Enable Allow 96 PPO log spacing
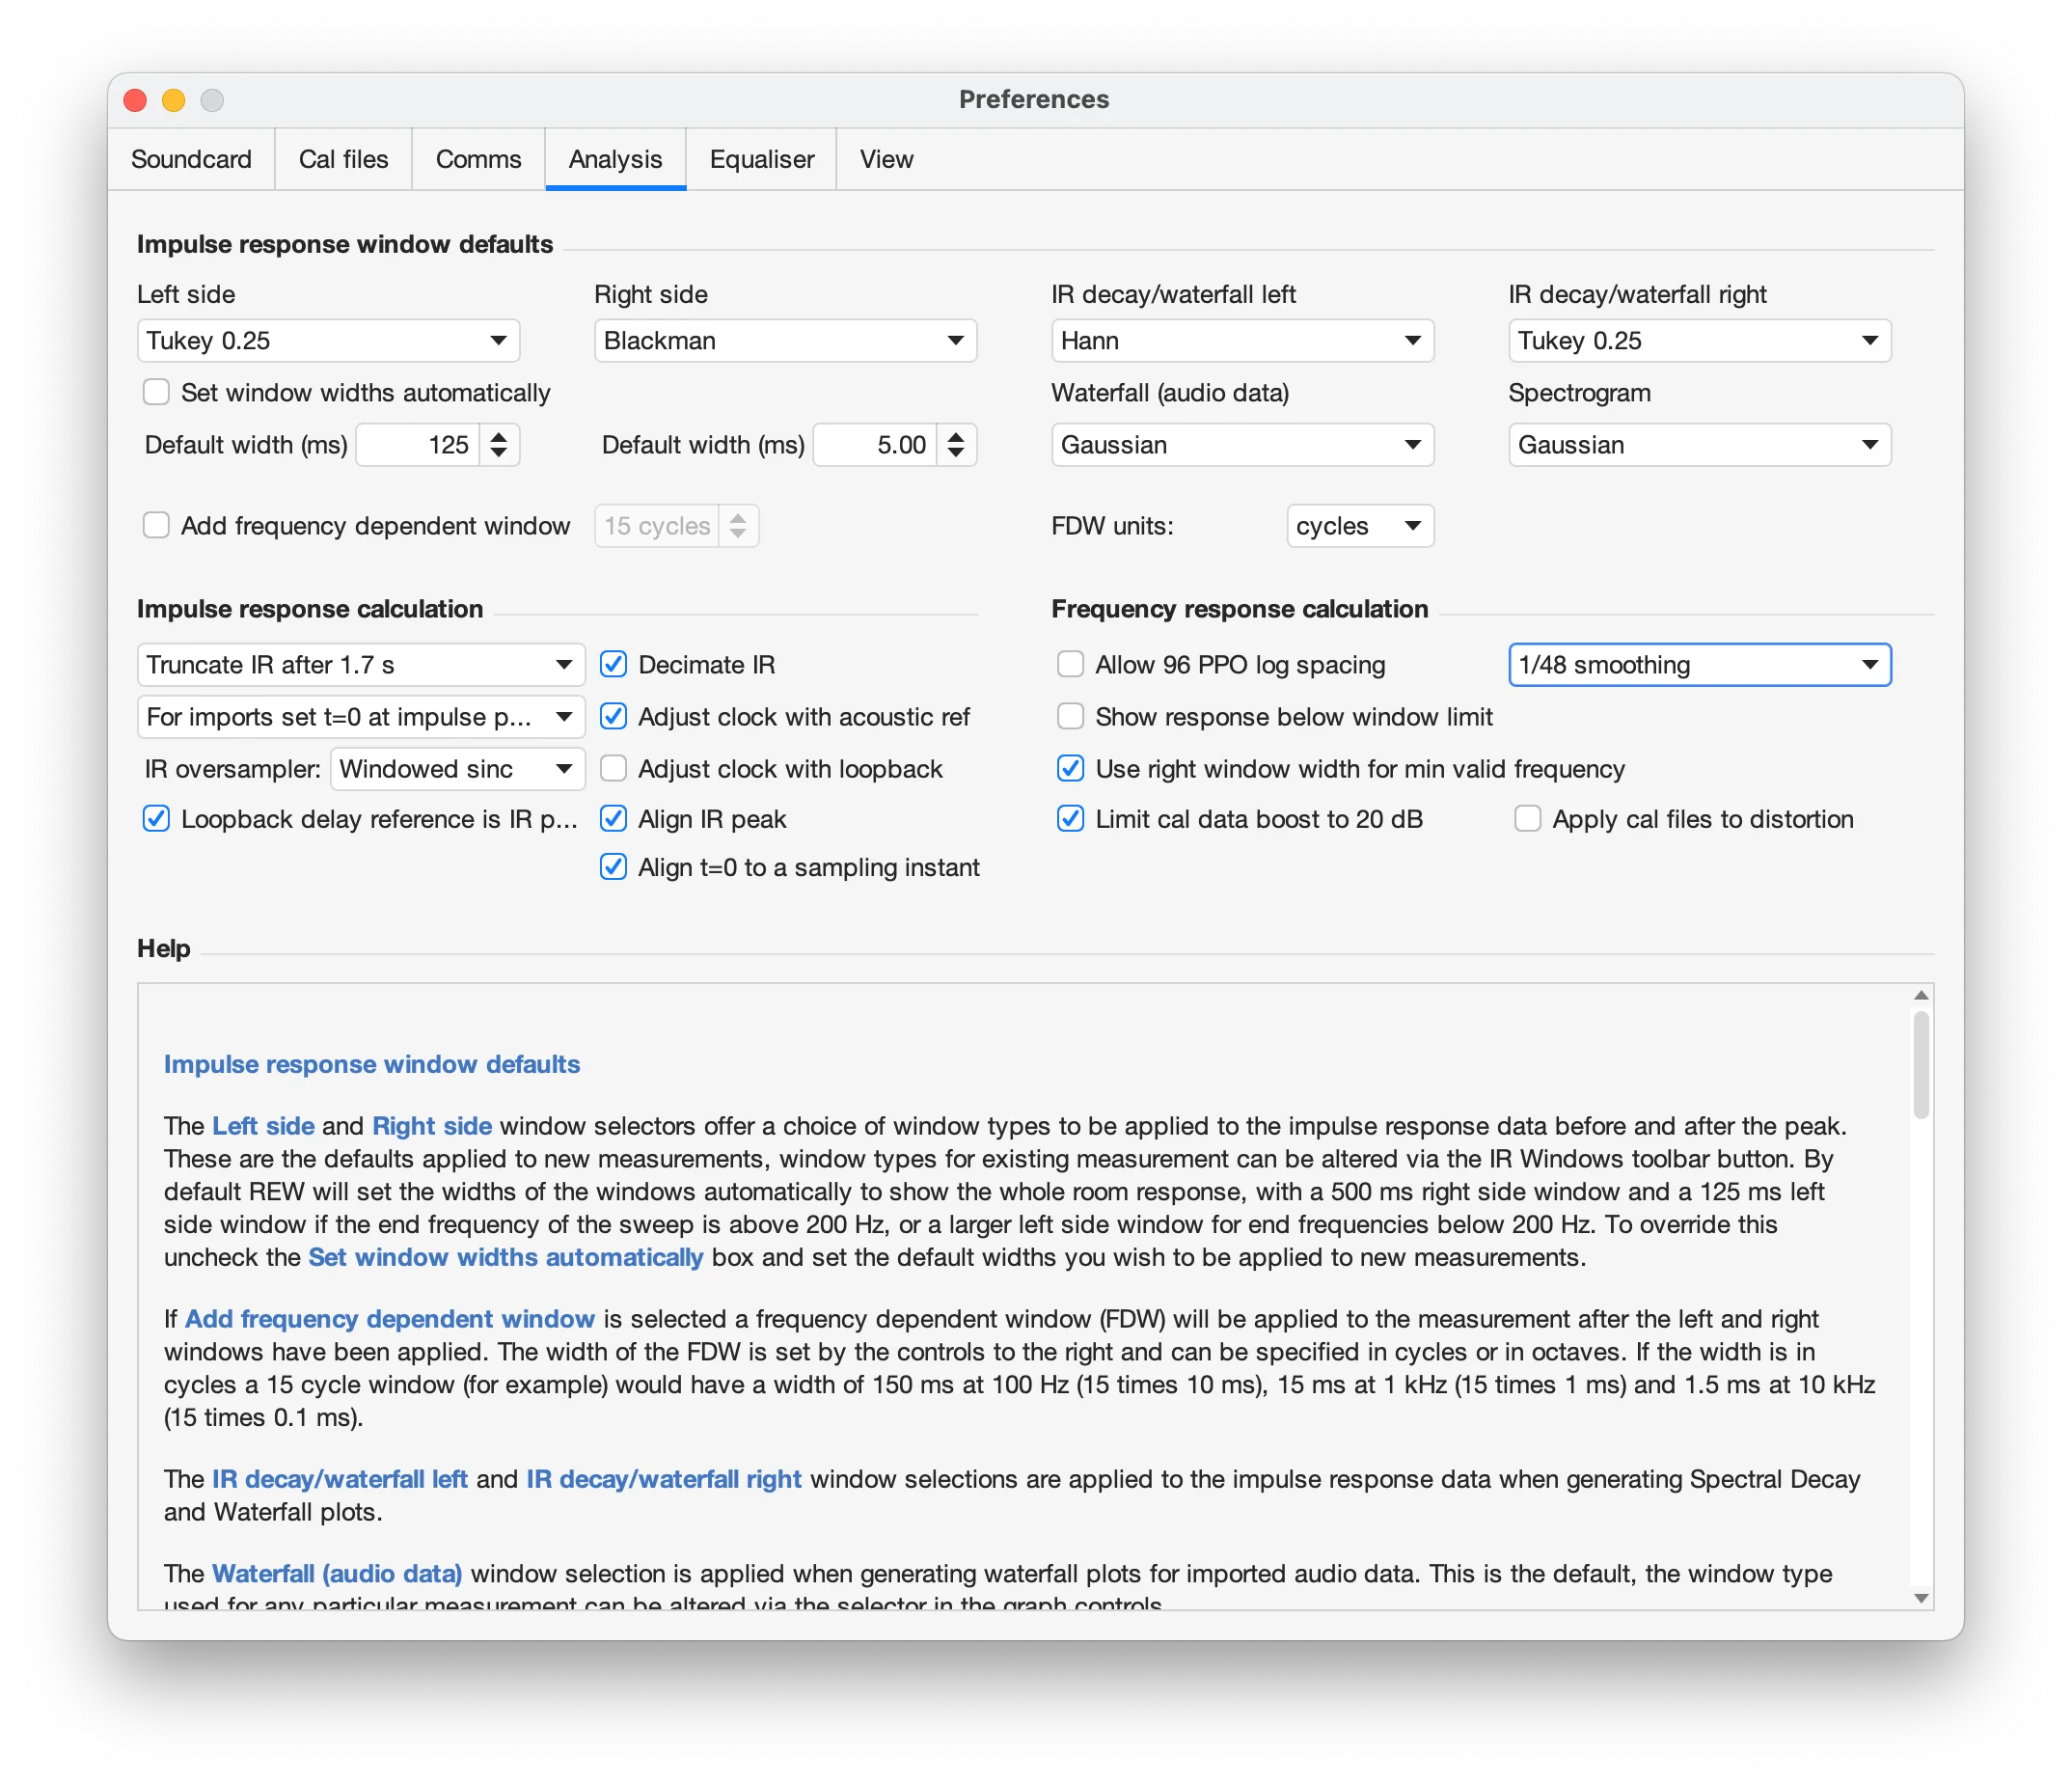The width and height of the screenshot is (2072, 1783). (1070, 665)
